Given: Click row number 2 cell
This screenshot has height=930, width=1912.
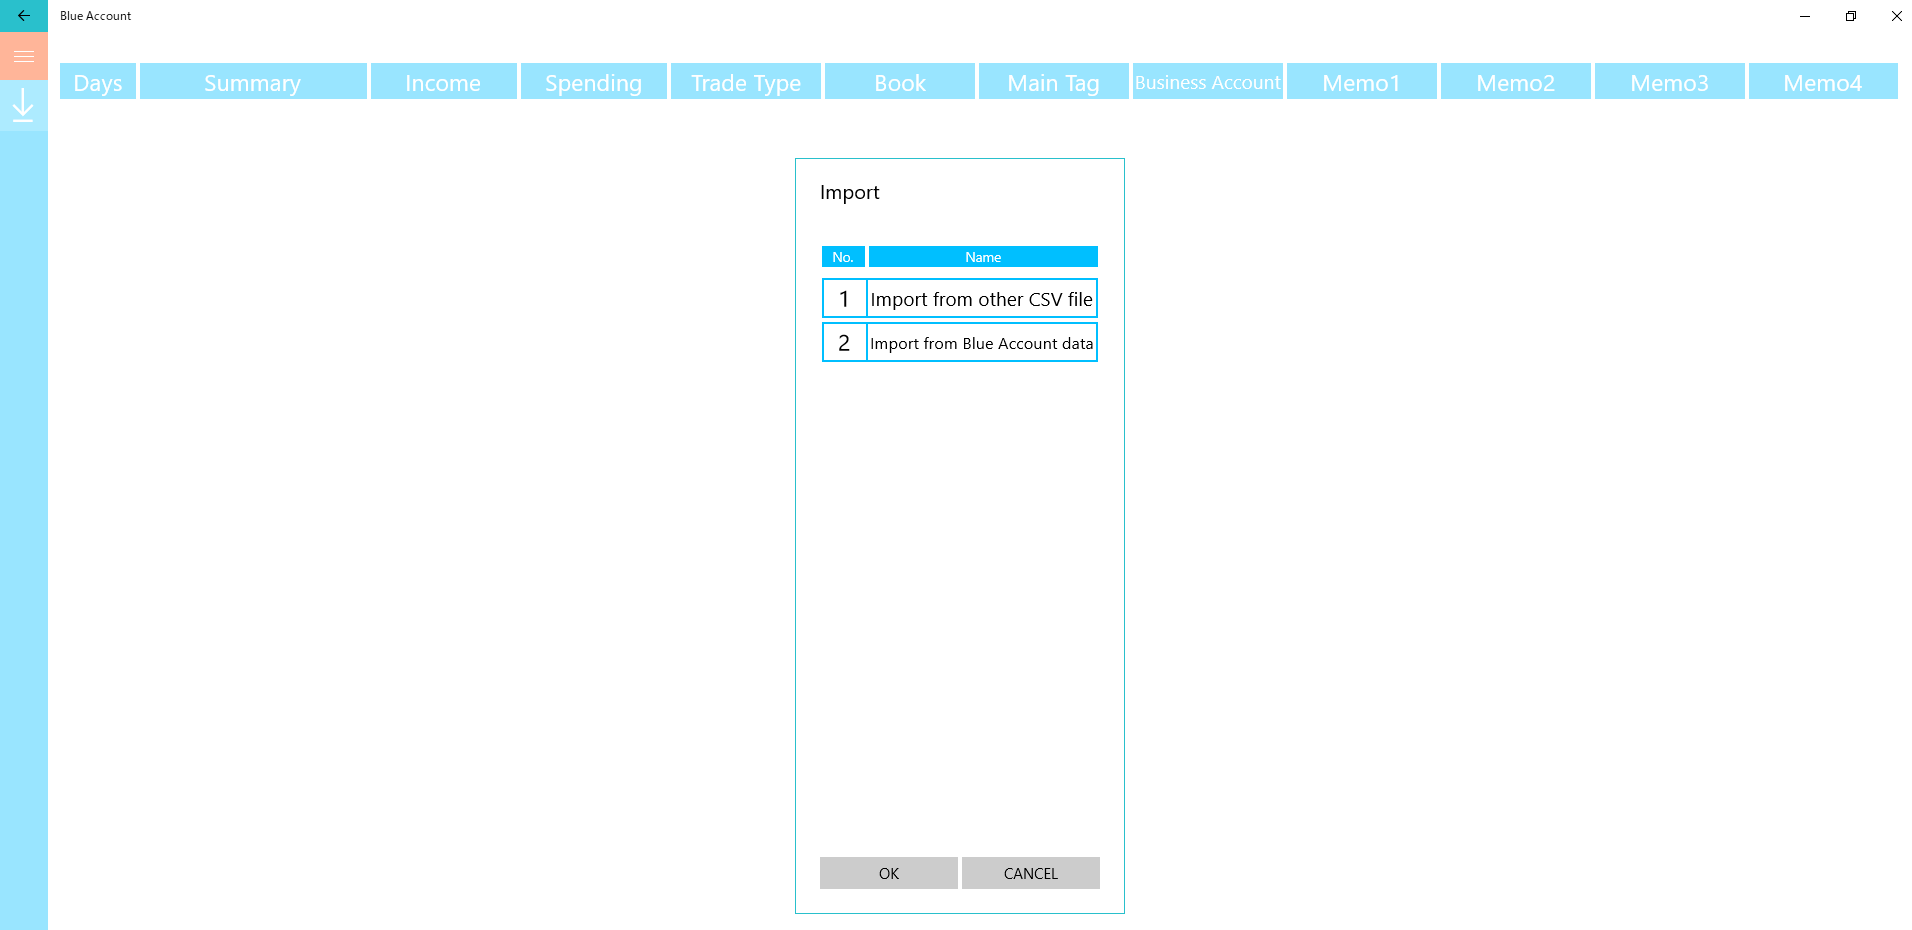Looking at the screenshot, I should click(x=844, y=343).
